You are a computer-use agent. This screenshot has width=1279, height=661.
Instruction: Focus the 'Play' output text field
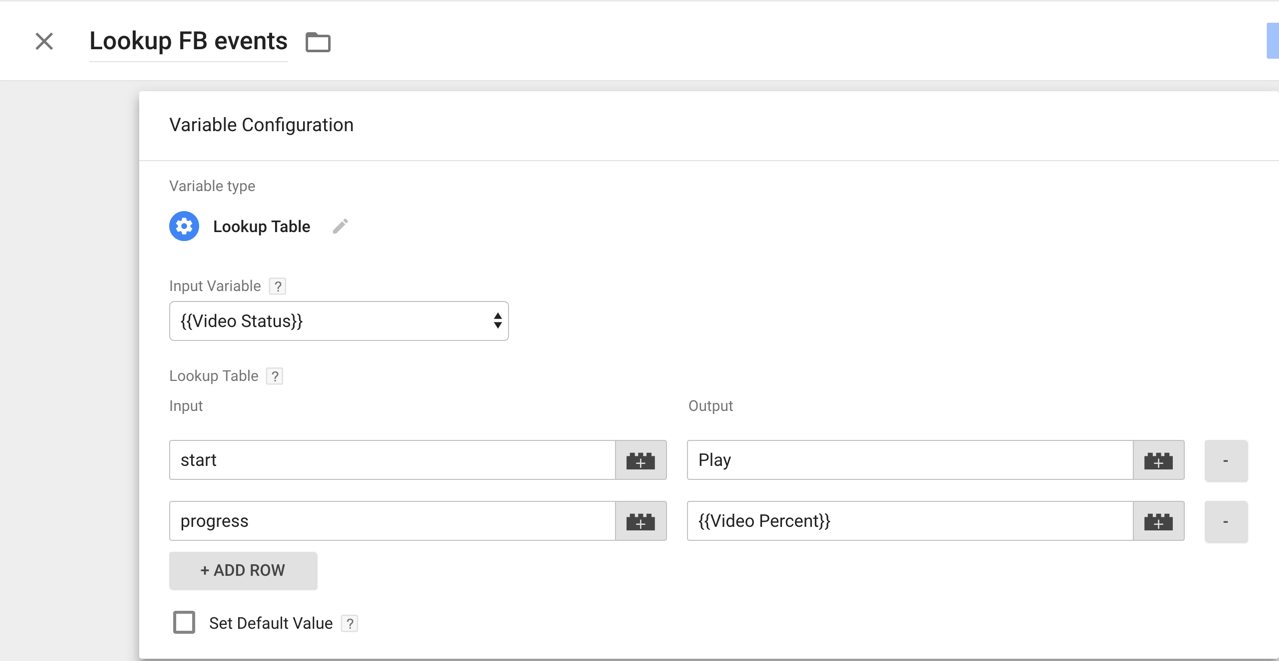pyautogui.click(x=909, y=461)
